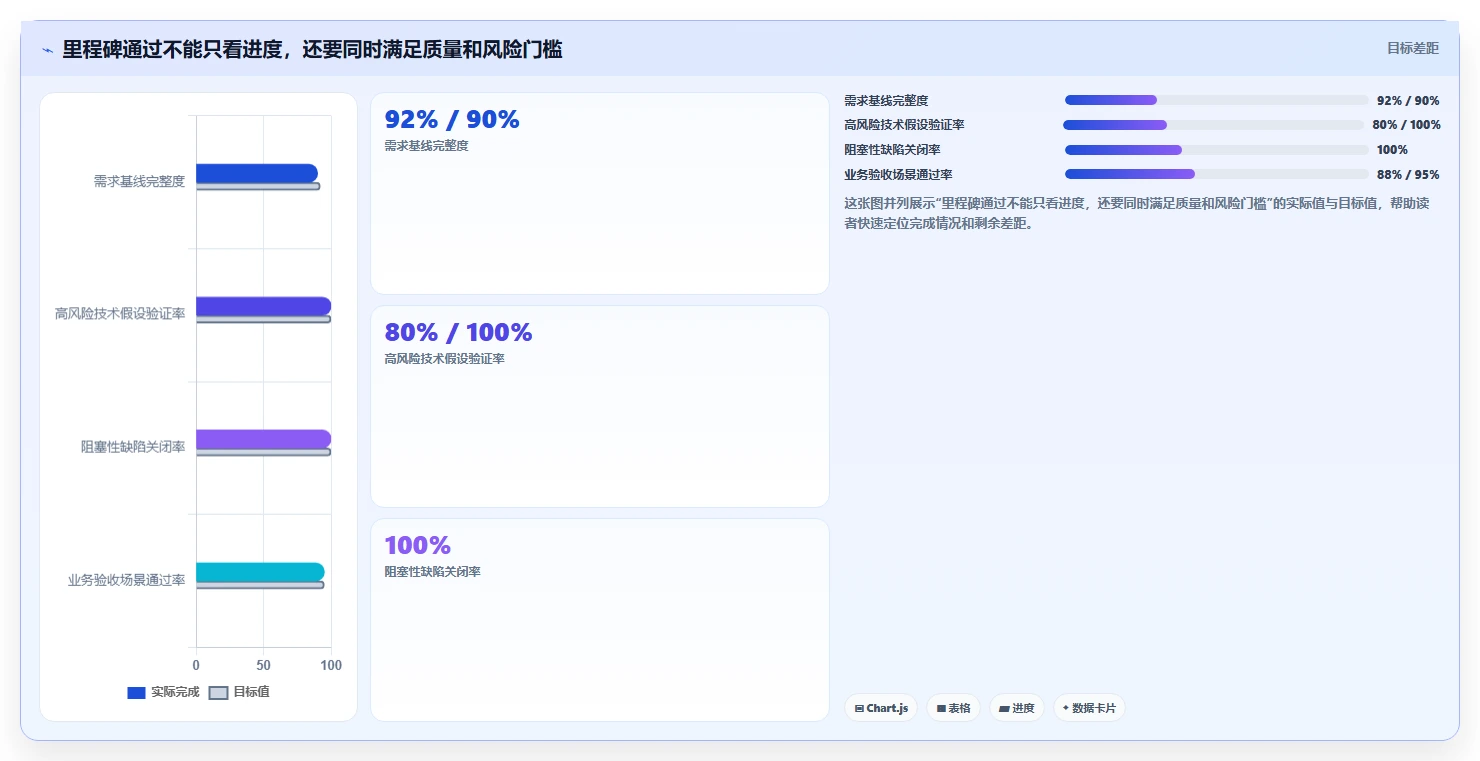Select the Chart.js tag chip
1480x761 pixels.
point(881,708)
